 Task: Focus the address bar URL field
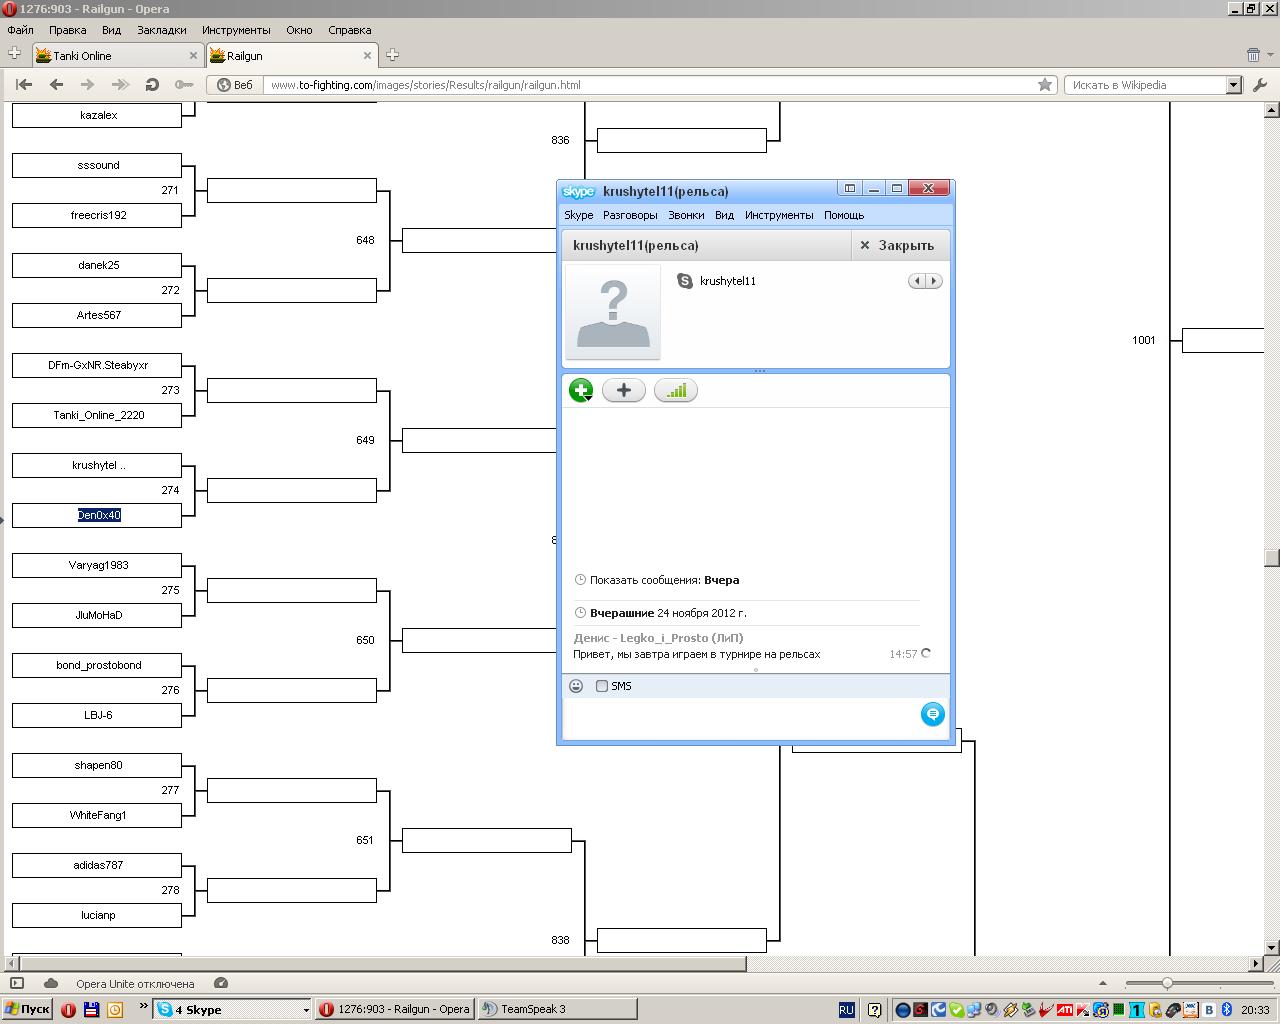pos(650,85)
